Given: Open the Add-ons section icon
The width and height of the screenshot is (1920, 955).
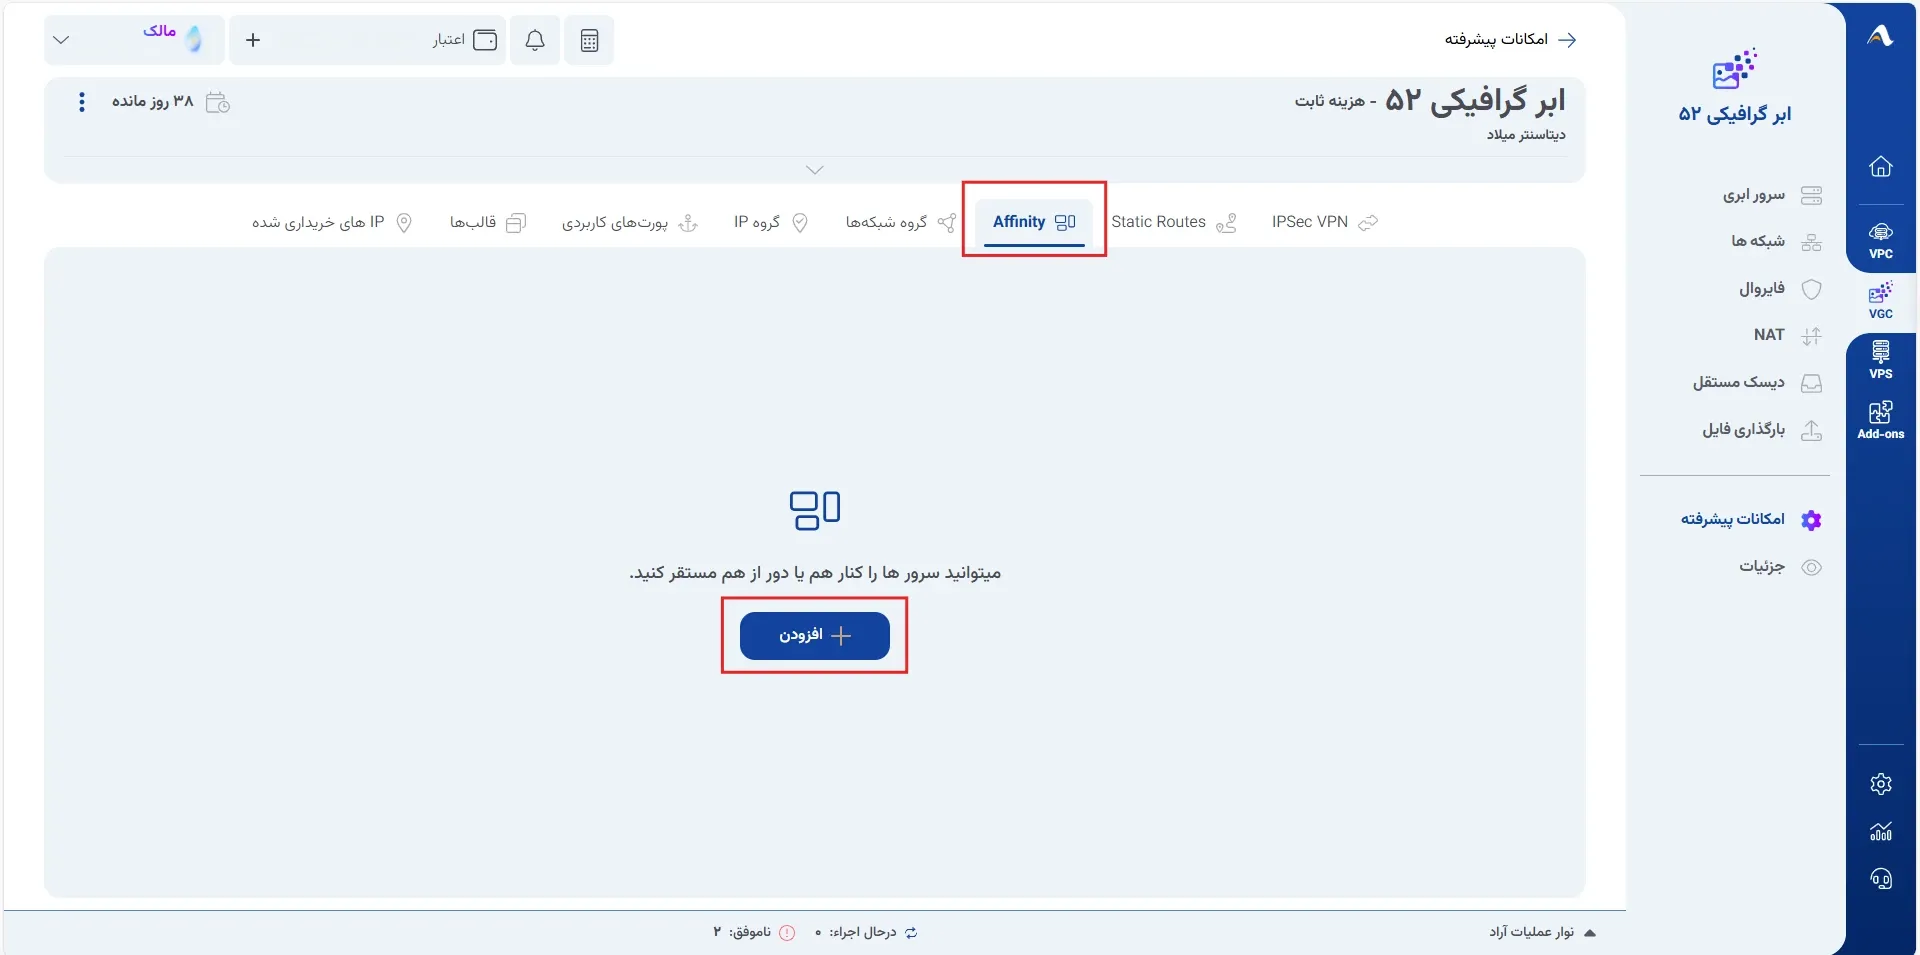Looking at the screenshot, I should click(1880, 420).
